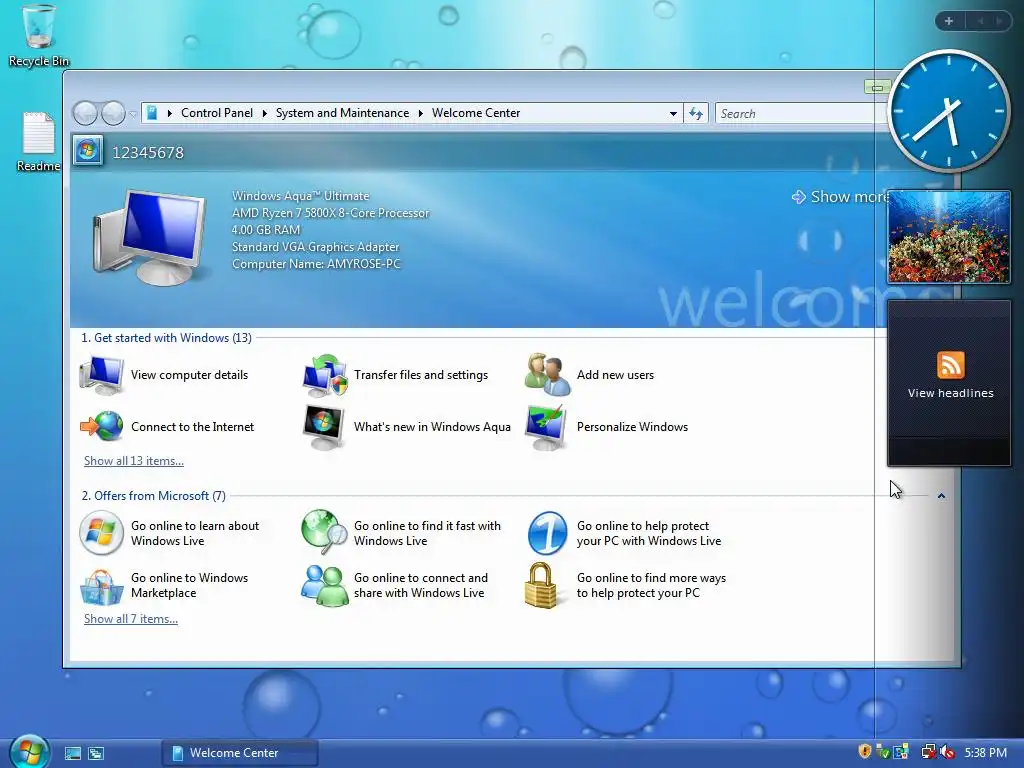Click the Show all 13 items link
This screenshot has height=768, width=1024.
134,461
